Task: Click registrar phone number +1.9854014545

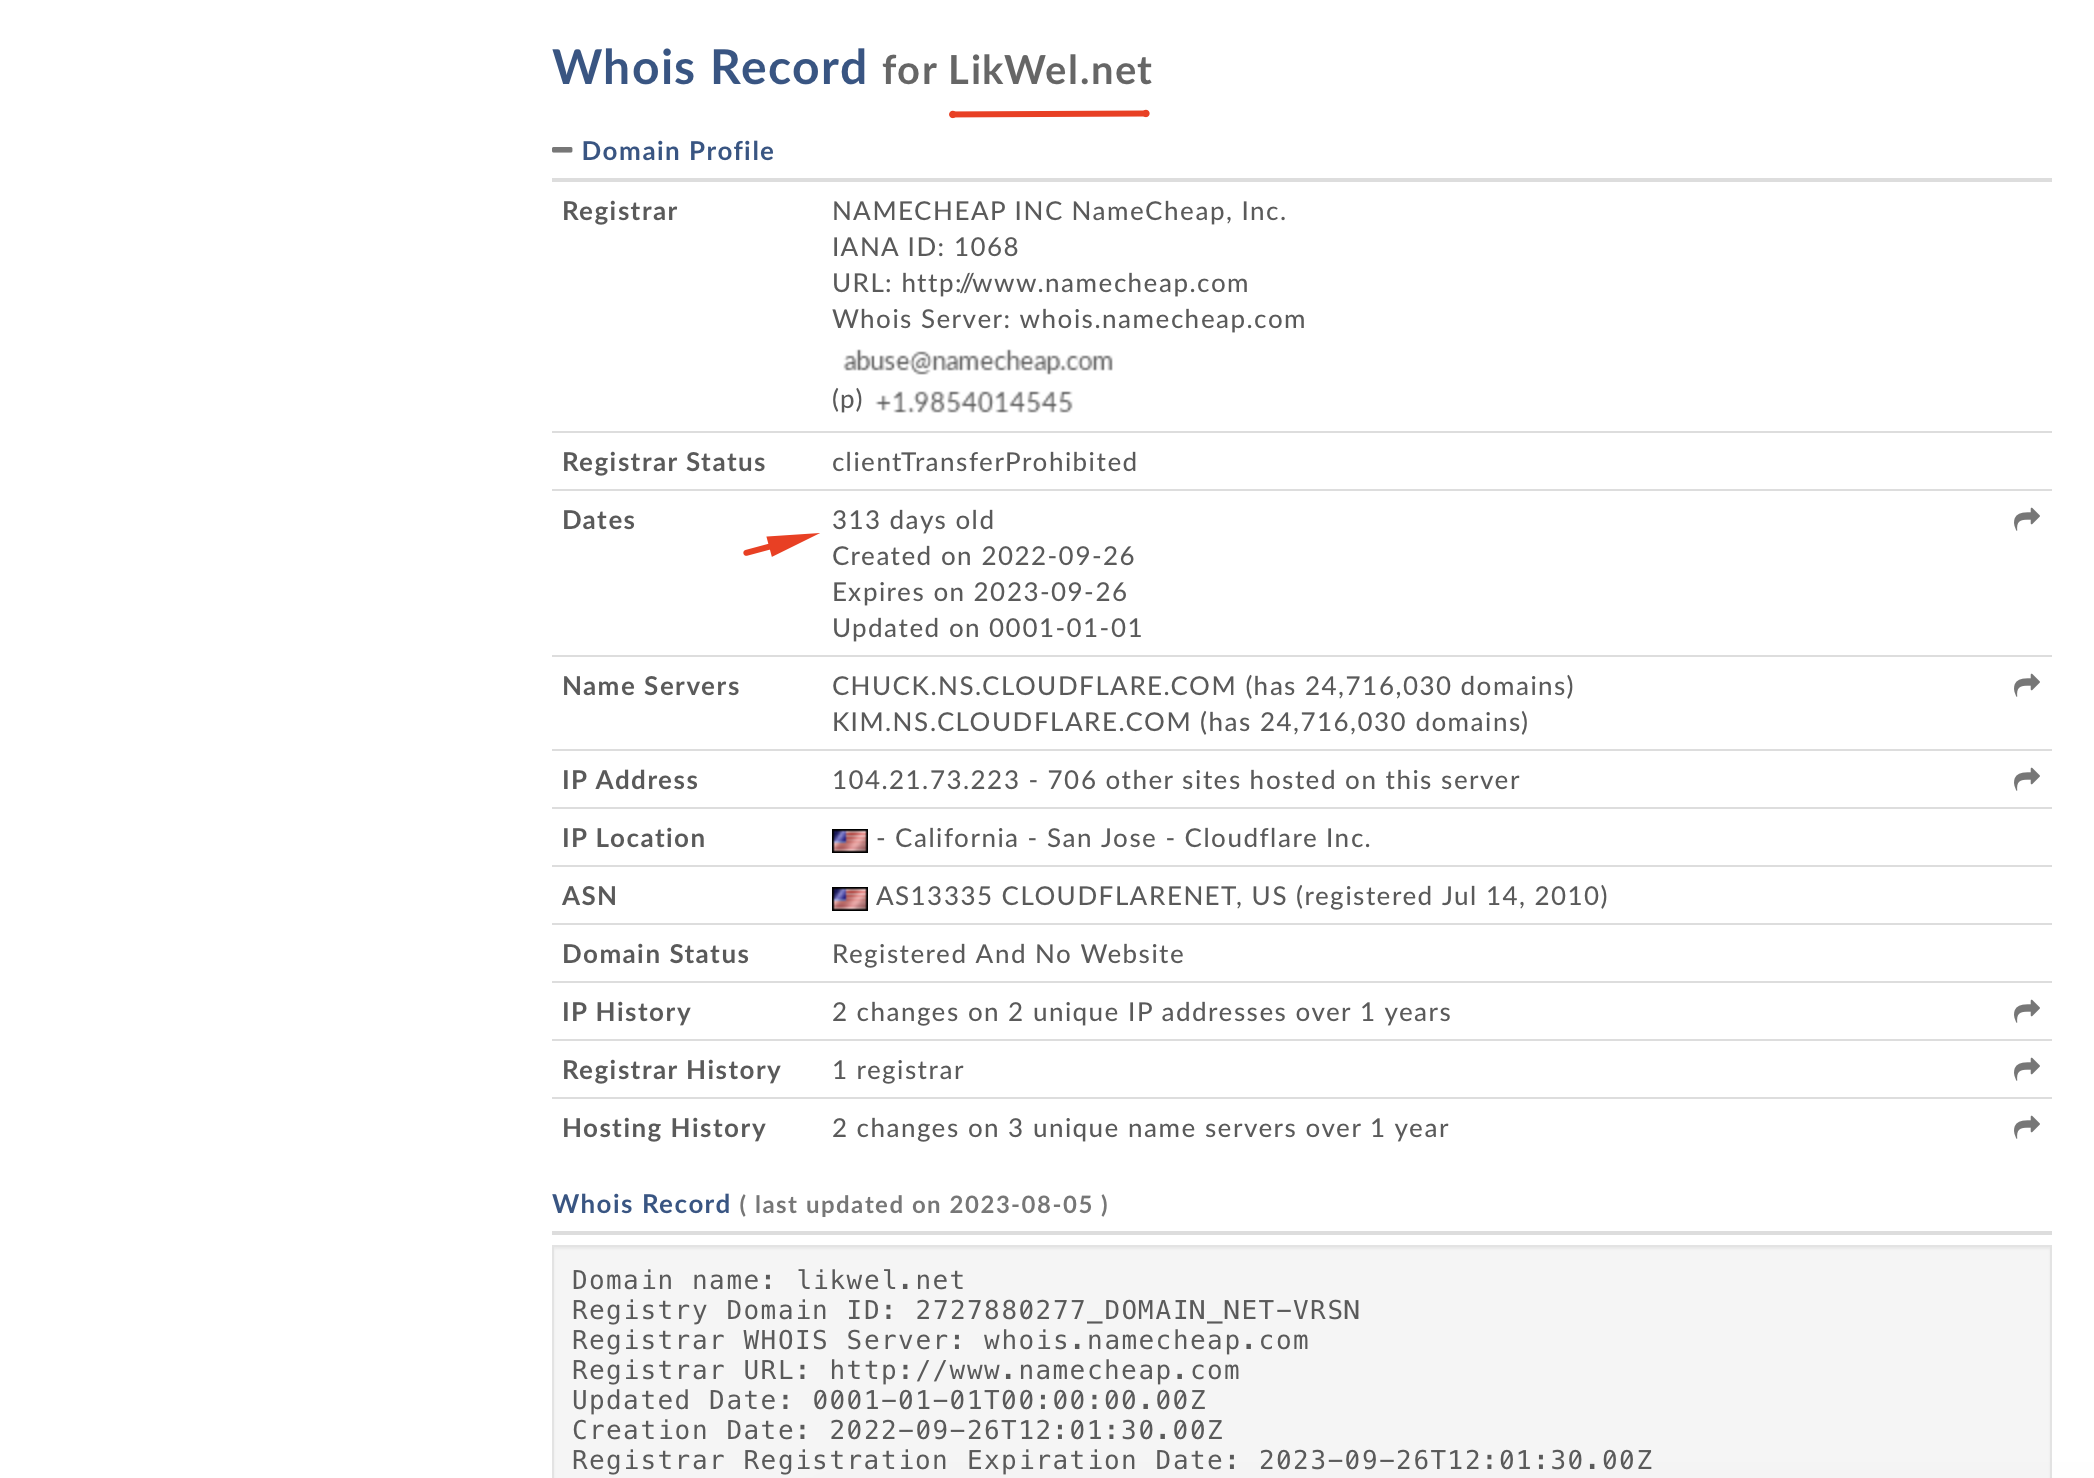Action: pyautogui.click(x=973, y=402)
